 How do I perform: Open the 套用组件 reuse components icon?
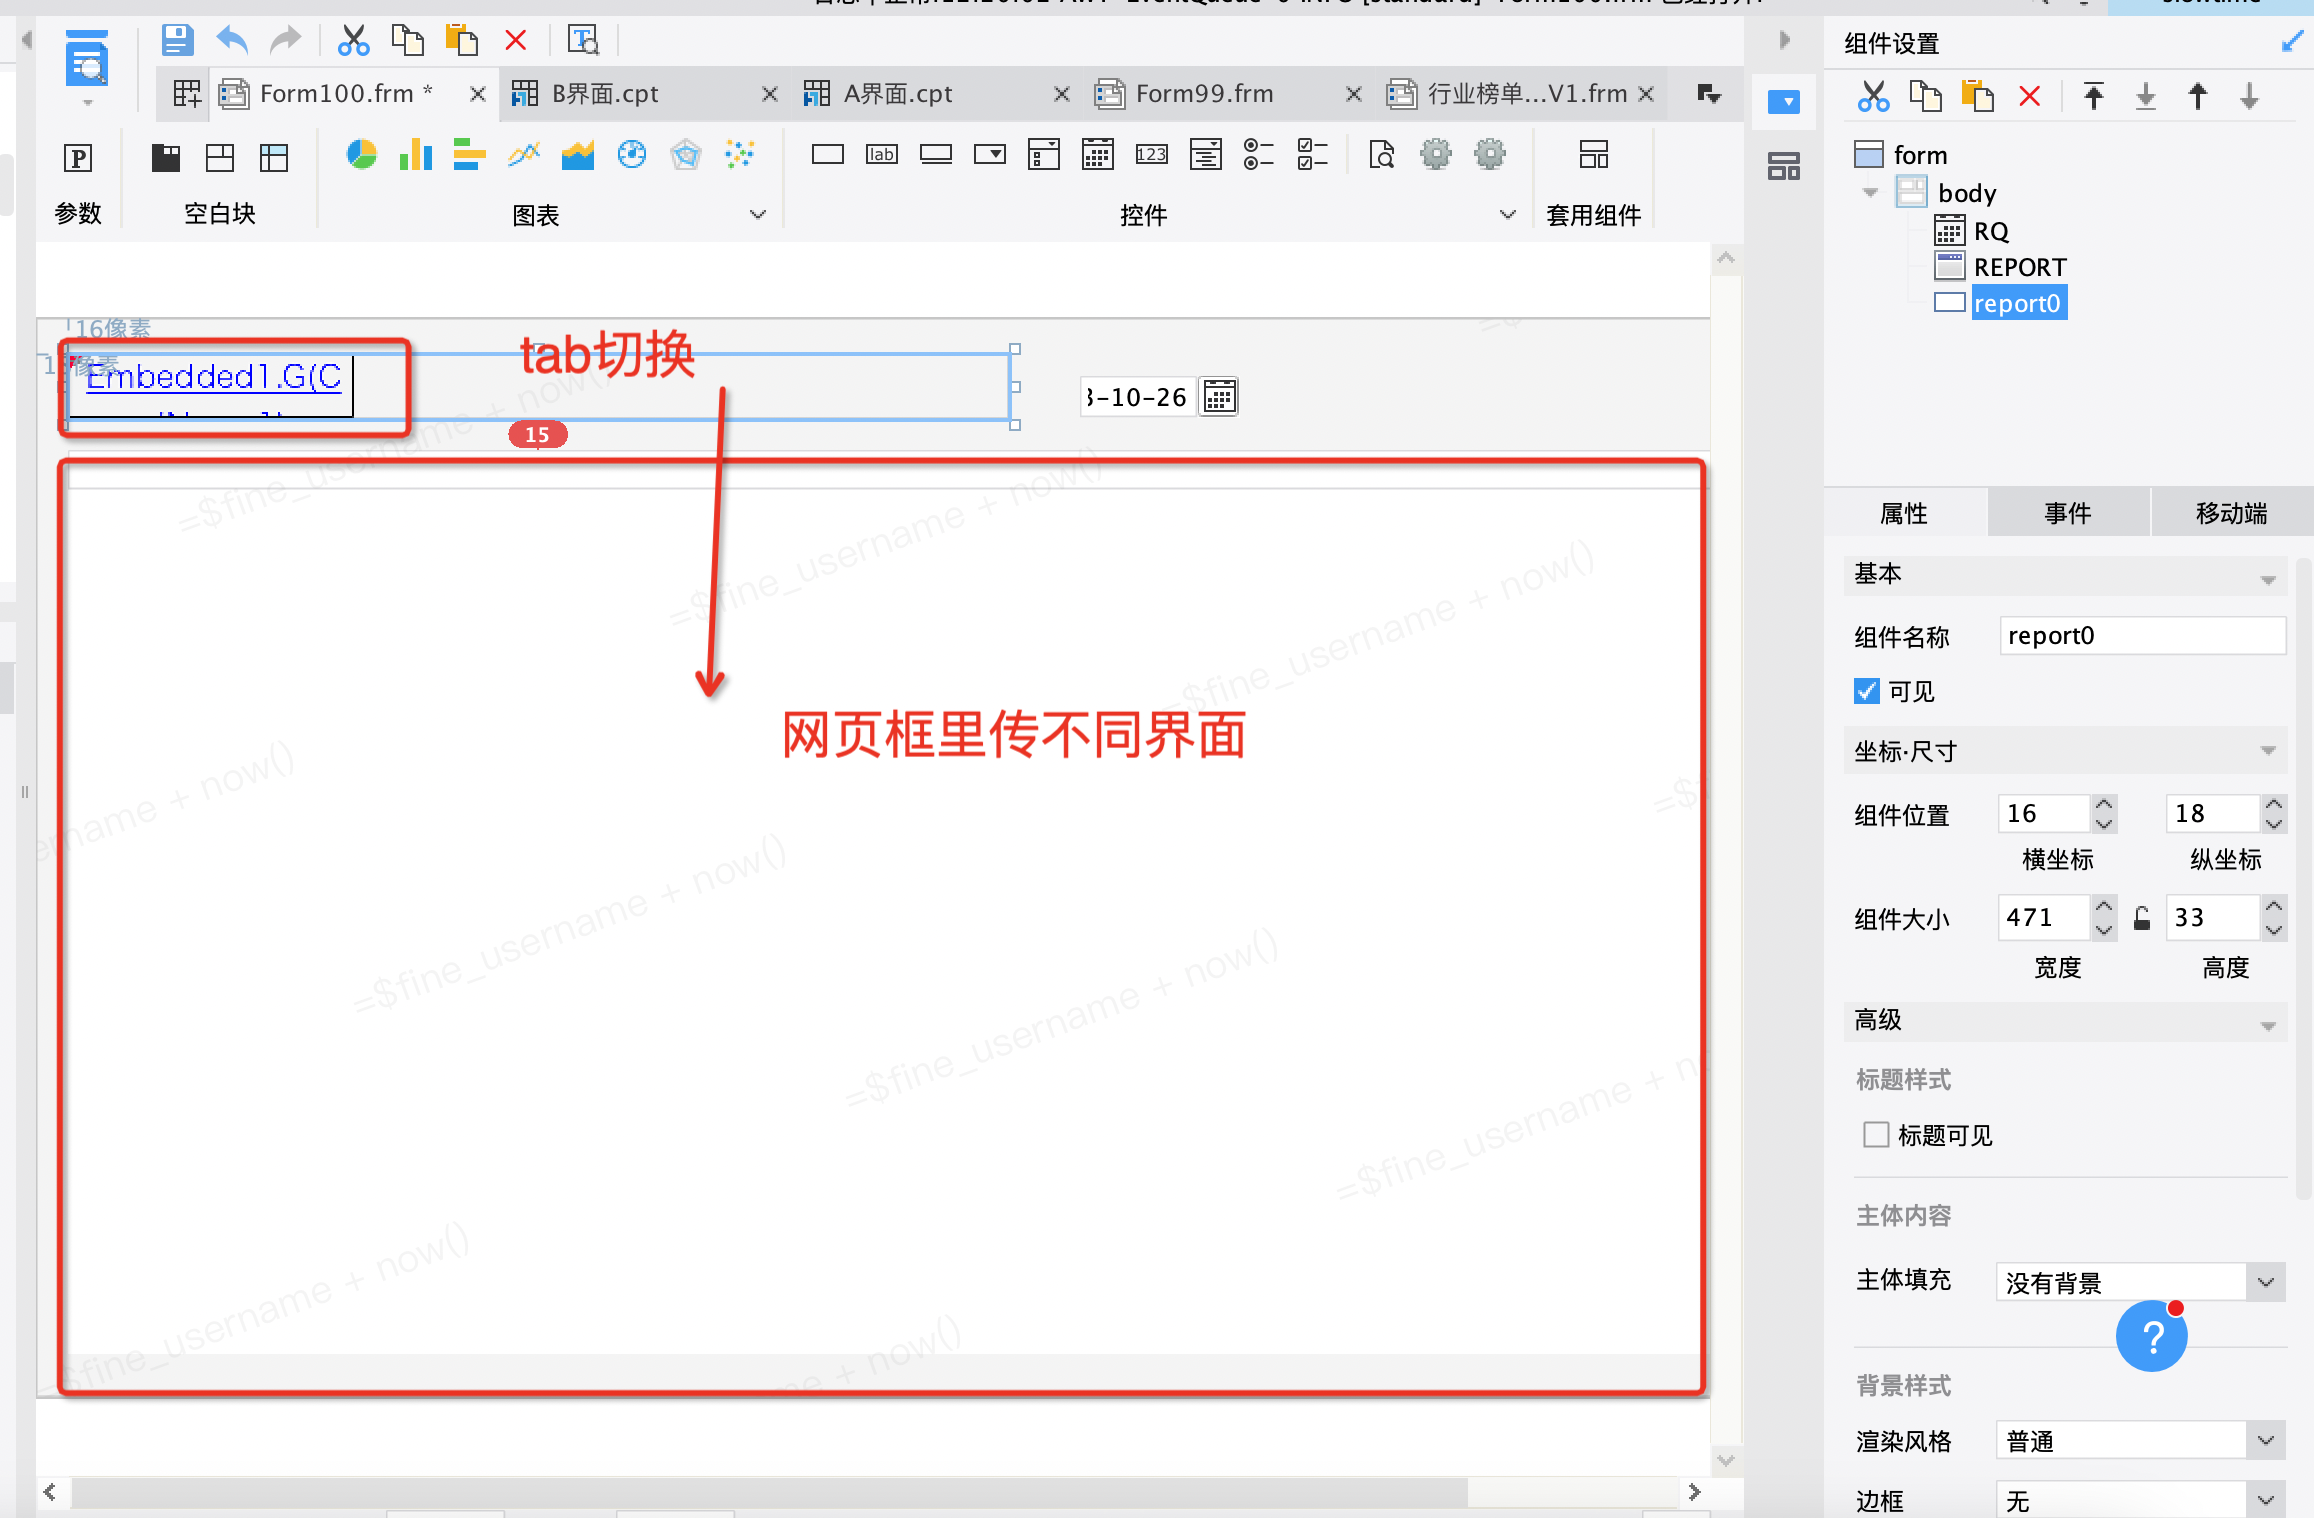click(1594, 154)
